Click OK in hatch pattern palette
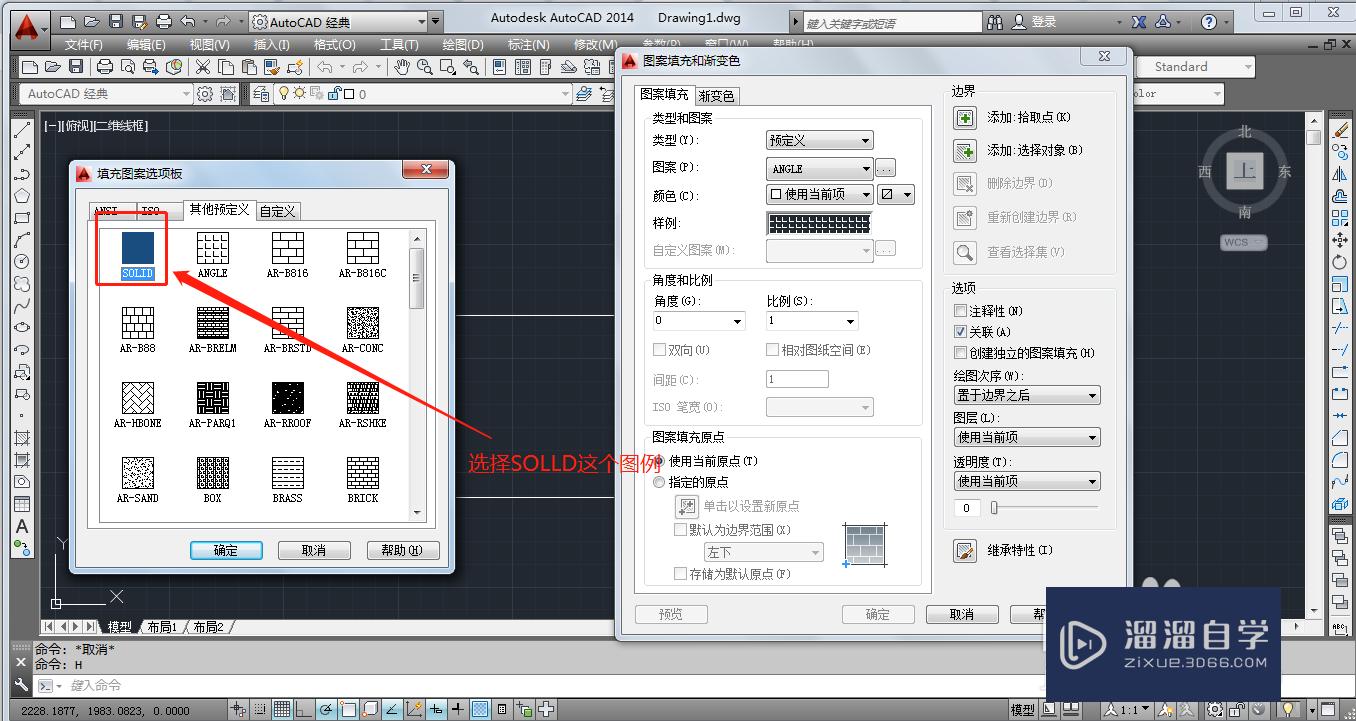 click(x=226, y=550)
